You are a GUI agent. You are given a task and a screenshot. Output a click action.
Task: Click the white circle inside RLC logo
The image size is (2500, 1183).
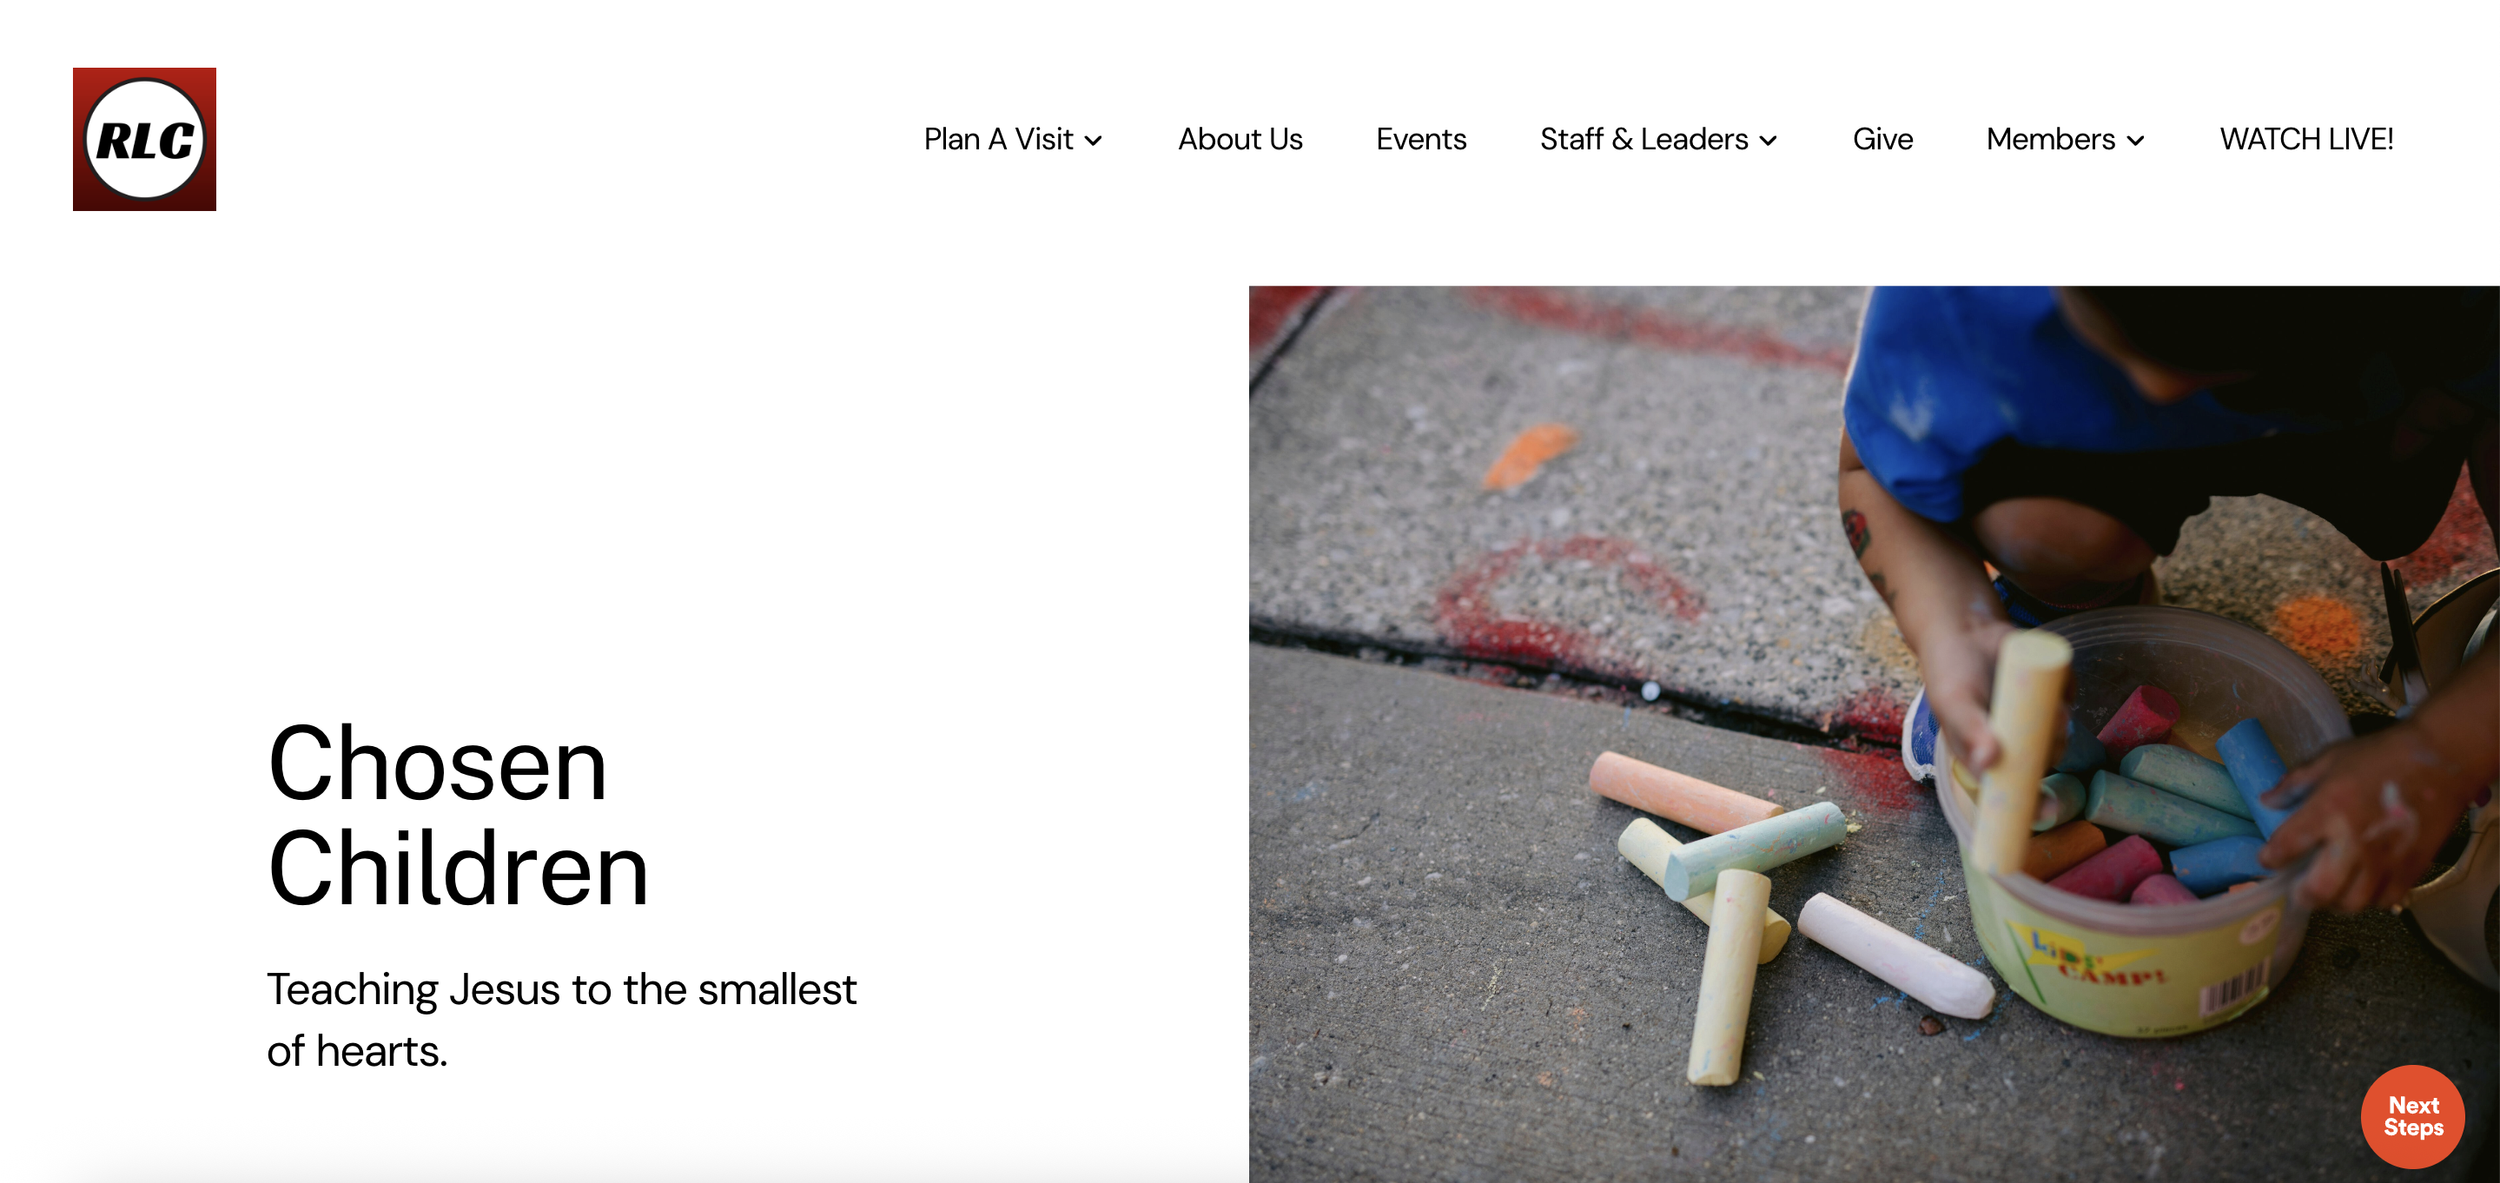point(145,139)
